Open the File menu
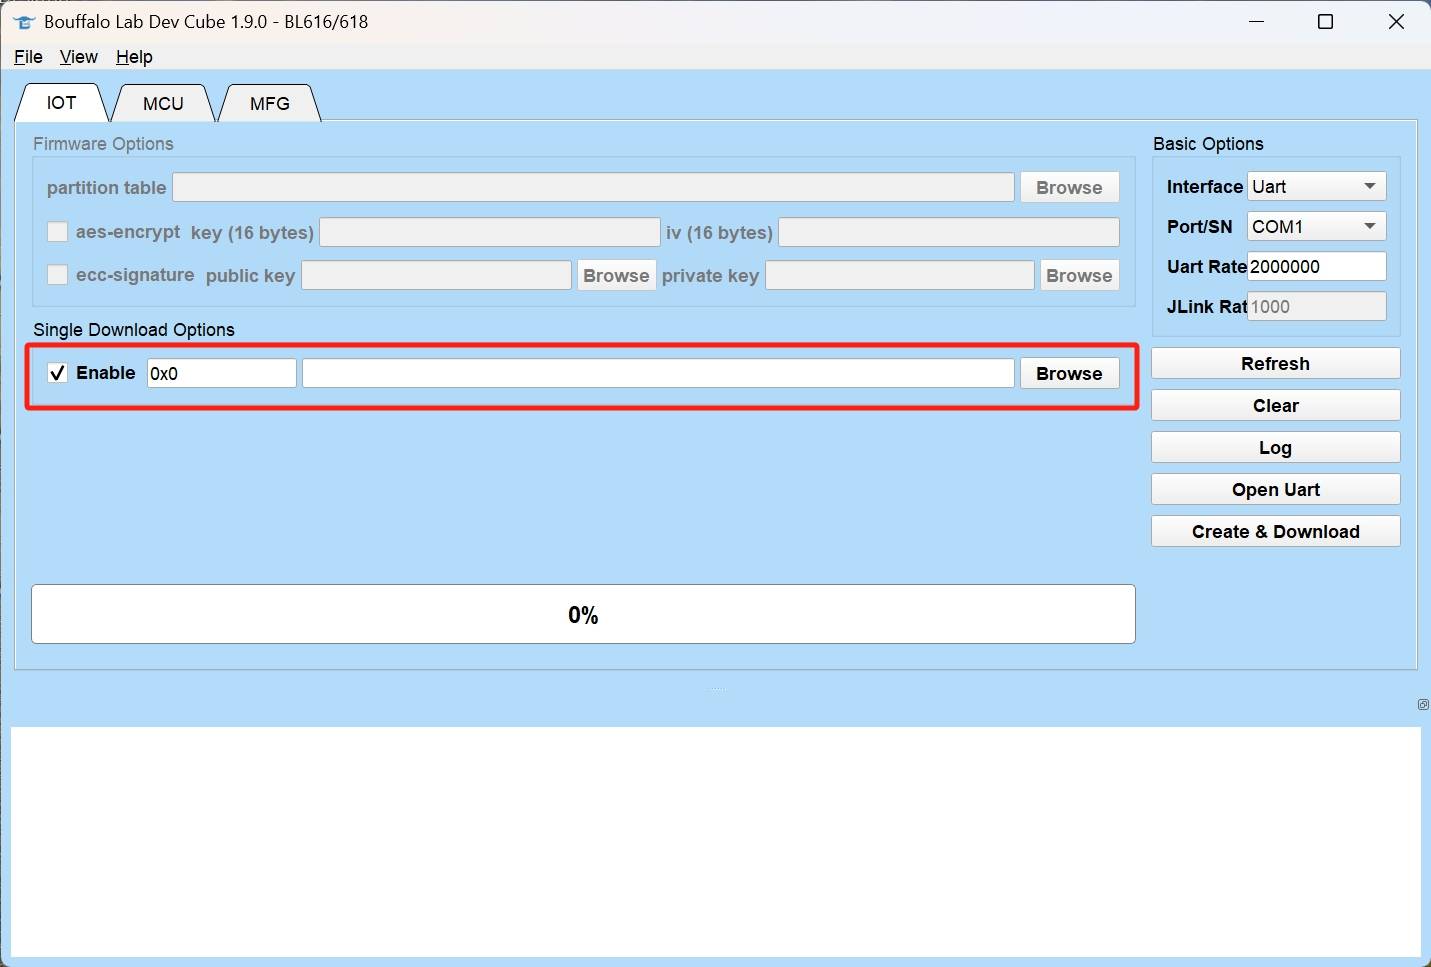This screenshot has width=1431, height=967. coord(28,57)
